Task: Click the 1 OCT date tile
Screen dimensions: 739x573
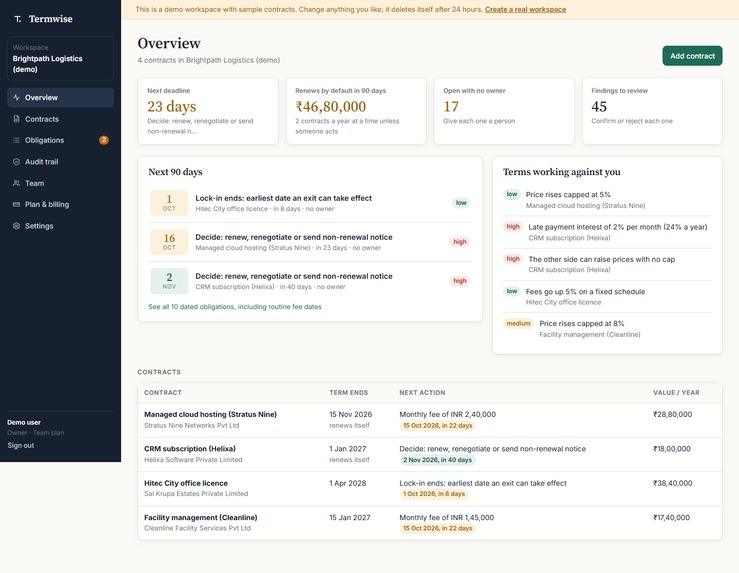Action: pos(169,203)
